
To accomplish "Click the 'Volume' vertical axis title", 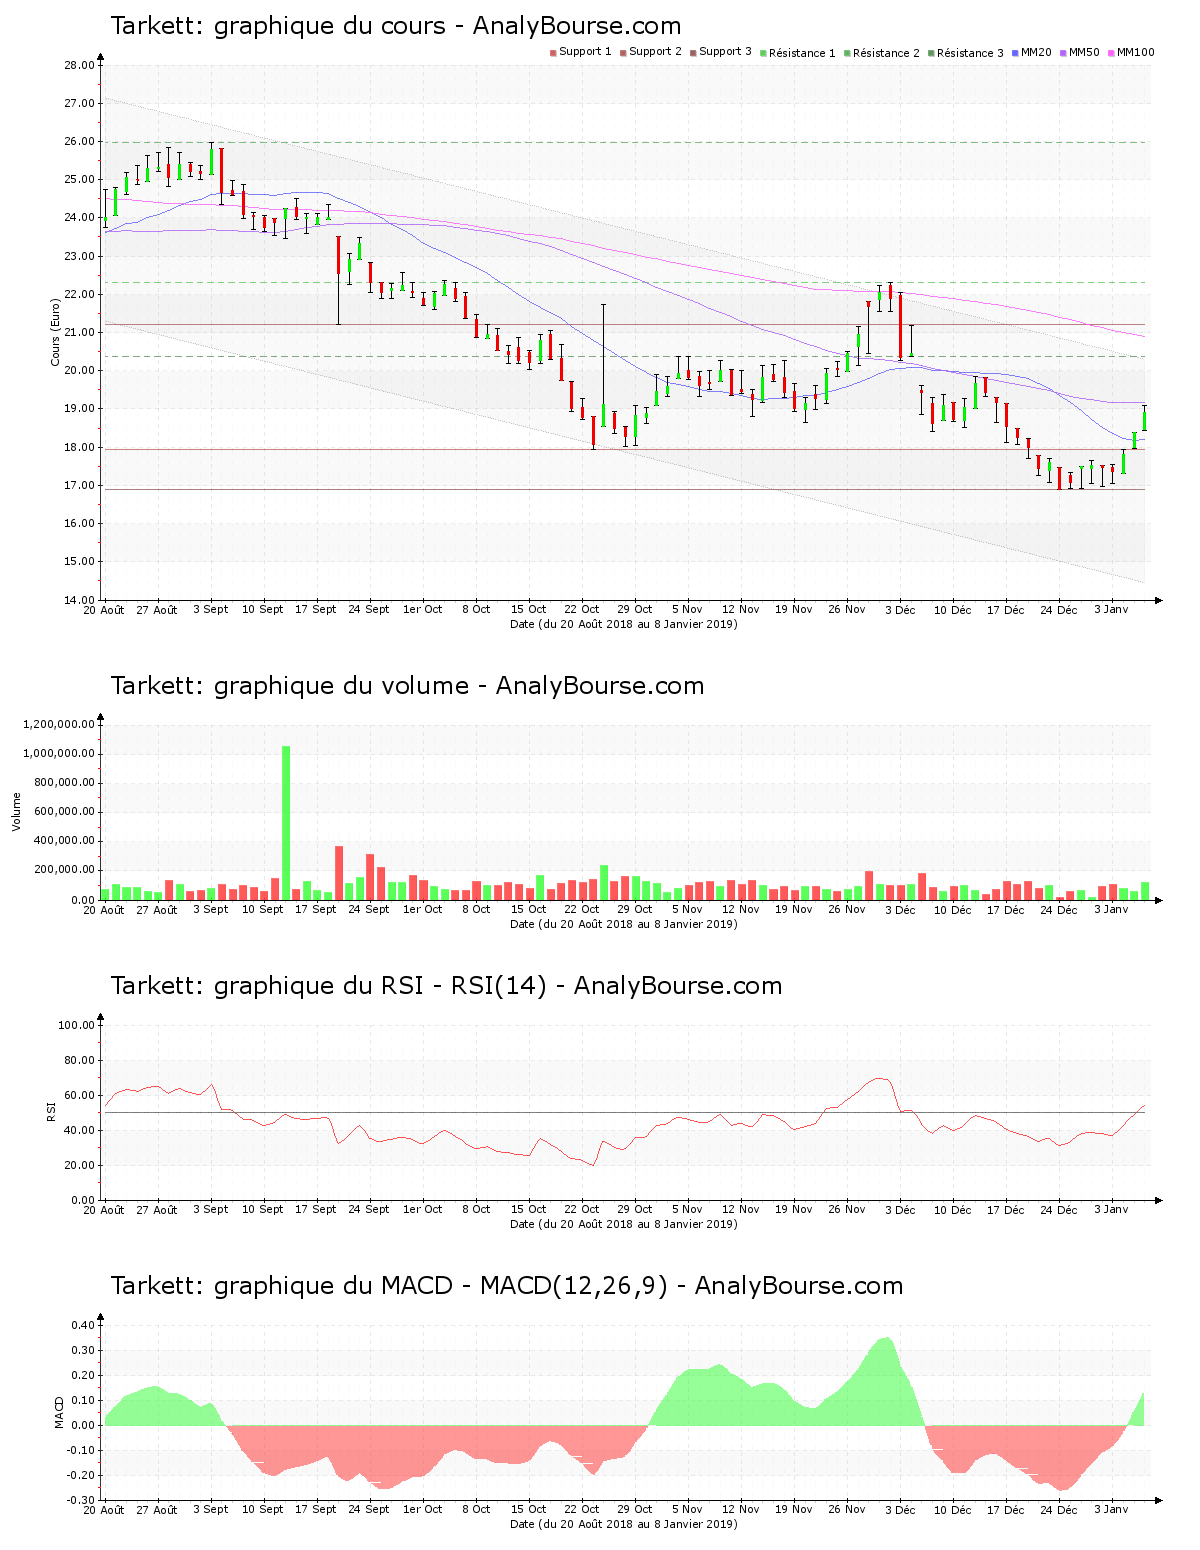I will (x=17, y=812).
